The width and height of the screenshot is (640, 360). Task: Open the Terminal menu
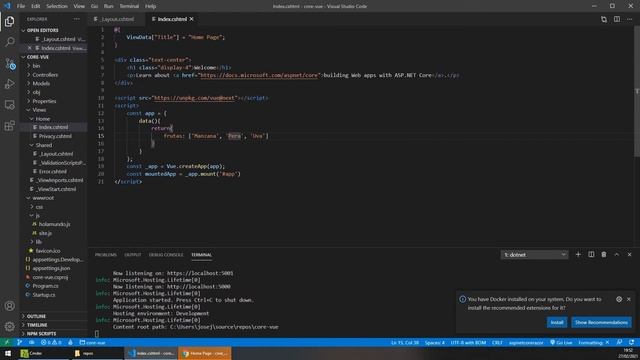click(x=129, y=6)
